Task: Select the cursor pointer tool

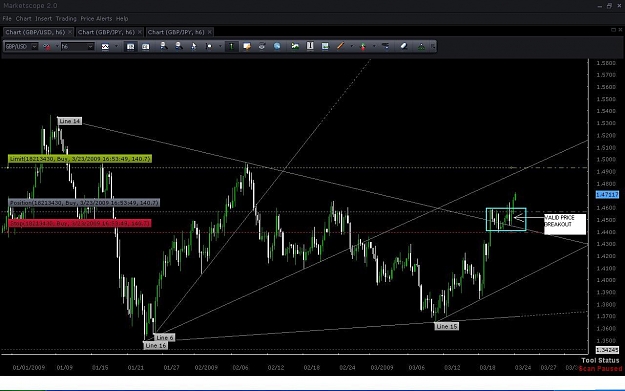Action: tap(194, 47)
